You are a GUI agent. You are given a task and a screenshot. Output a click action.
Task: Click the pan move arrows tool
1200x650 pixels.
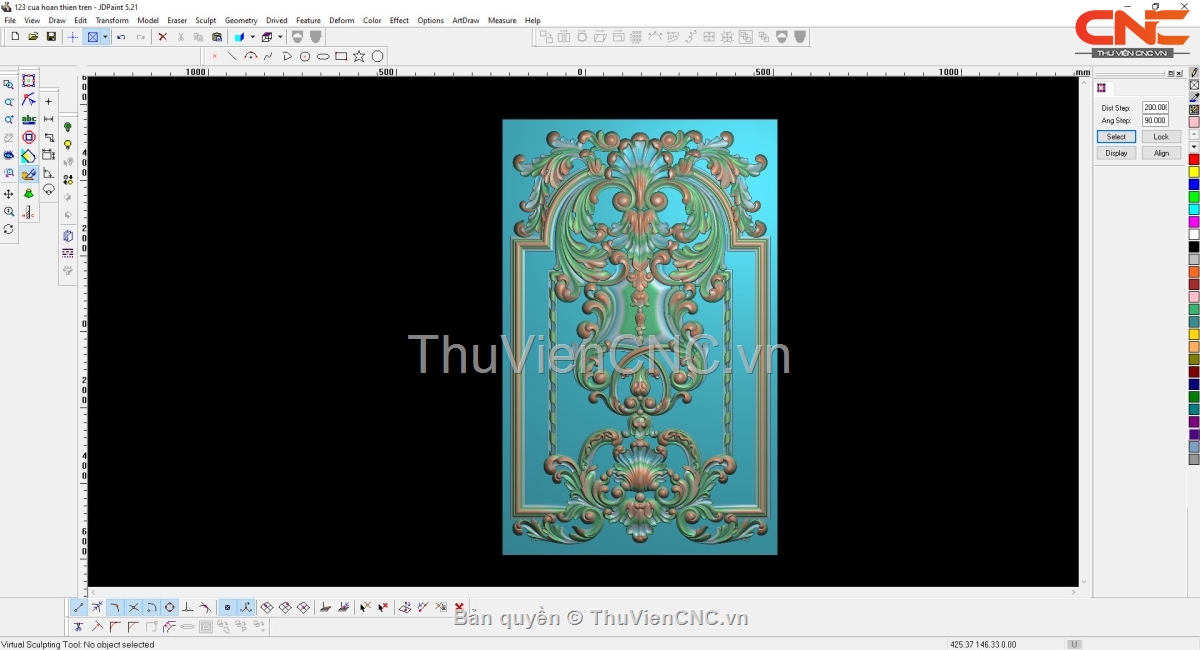coord(9,194)
